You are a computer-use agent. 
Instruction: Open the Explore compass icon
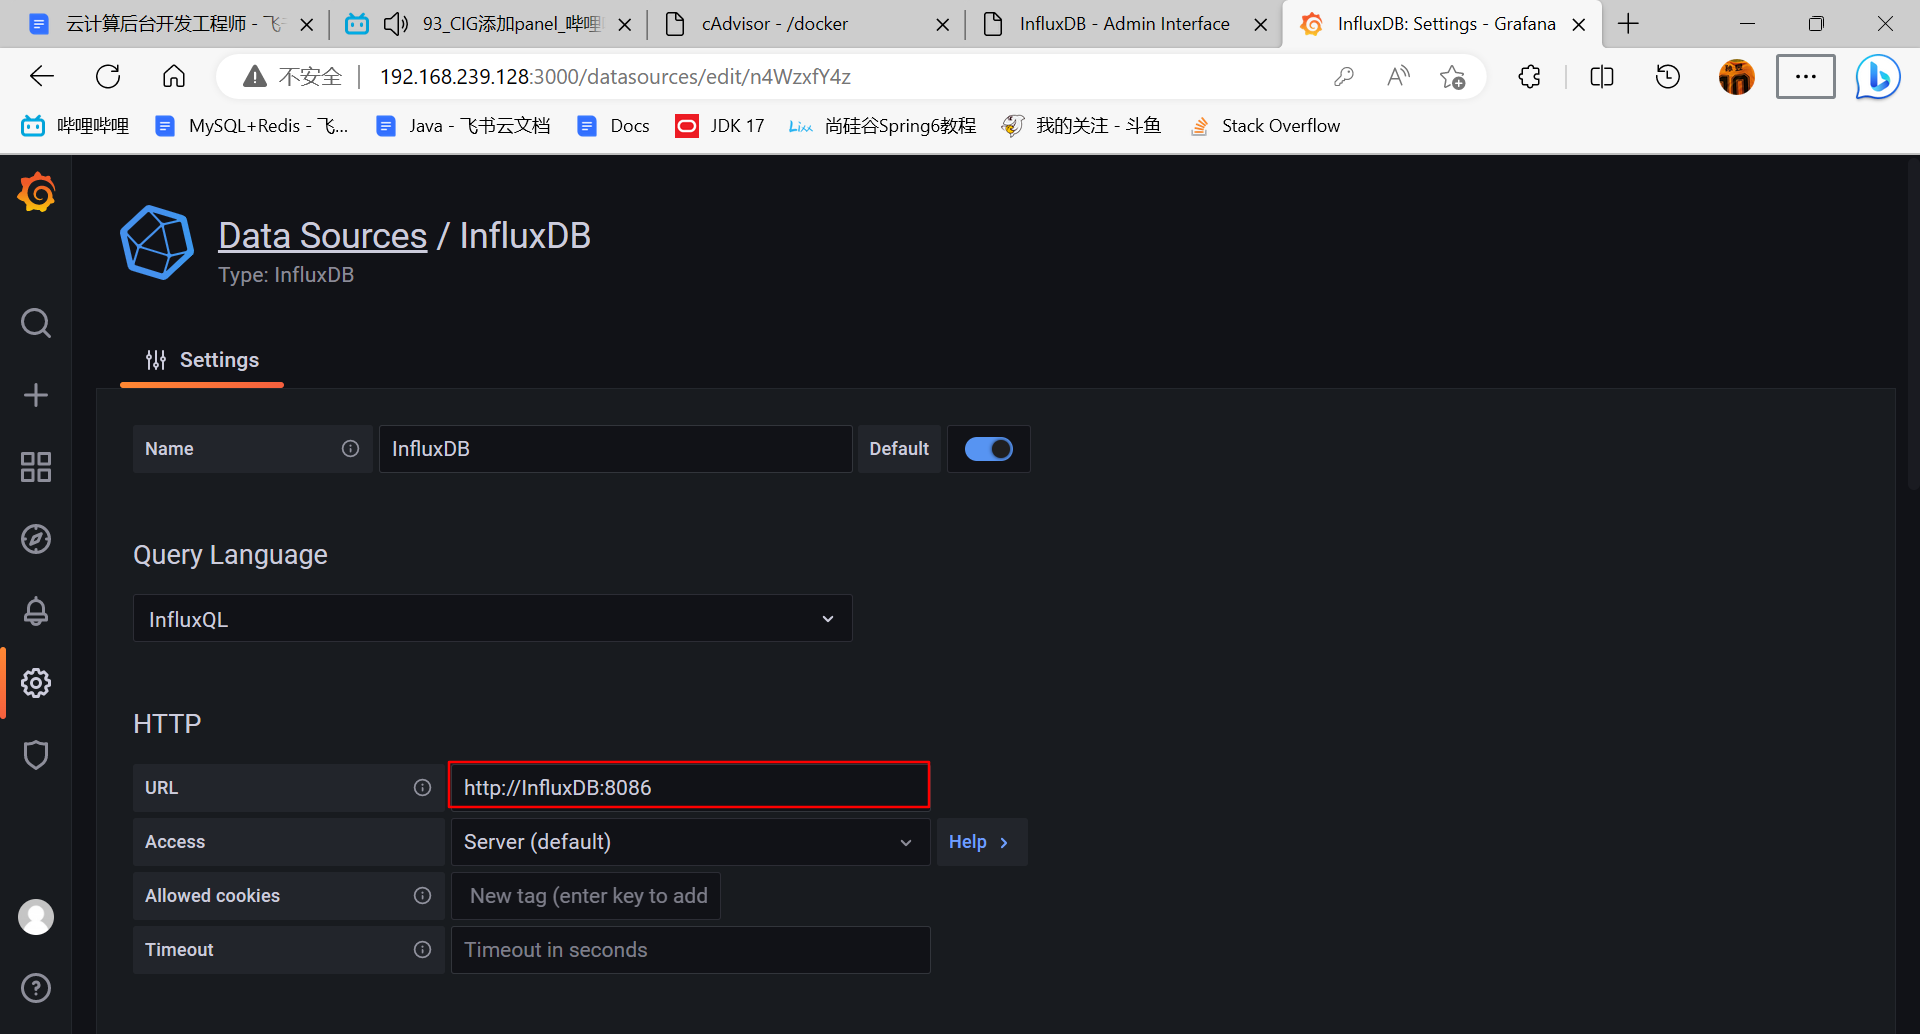tap(36, 539)
